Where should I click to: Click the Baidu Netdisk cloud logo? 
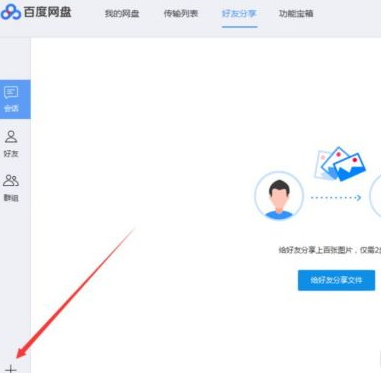(x=11, y=12)
